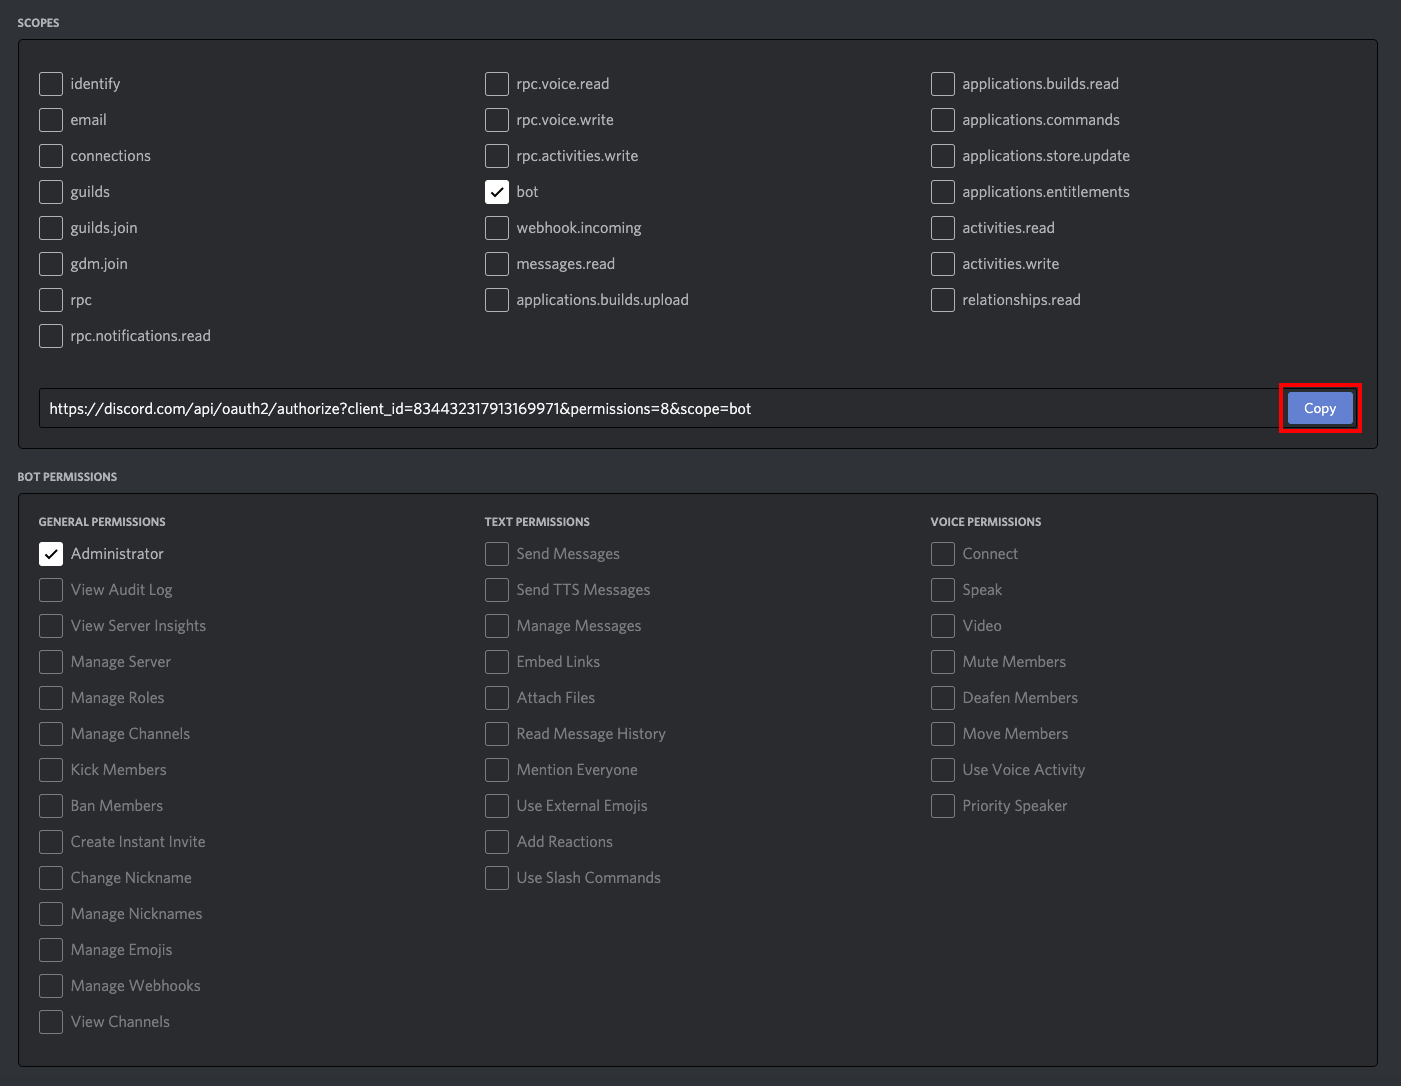Enable the email scope checkbox
Image resolution: width=1401 pixels, height=1086 pixels.
(x=51, y=120)
